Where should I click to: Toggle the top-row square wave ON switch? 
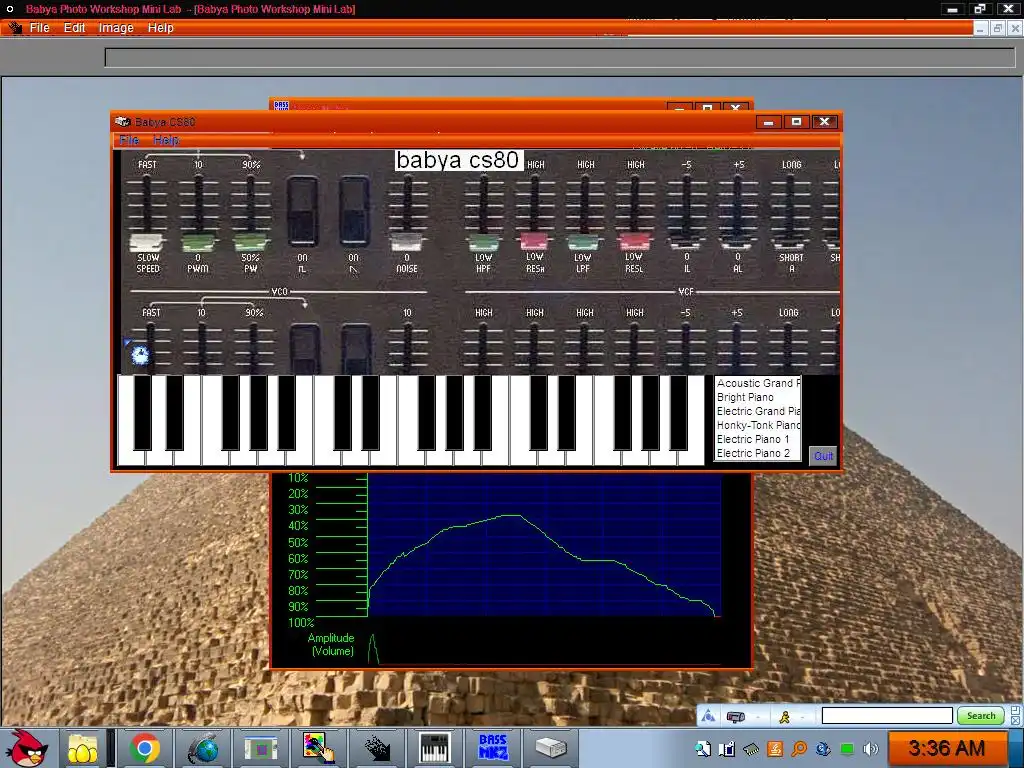coord(302,211)
